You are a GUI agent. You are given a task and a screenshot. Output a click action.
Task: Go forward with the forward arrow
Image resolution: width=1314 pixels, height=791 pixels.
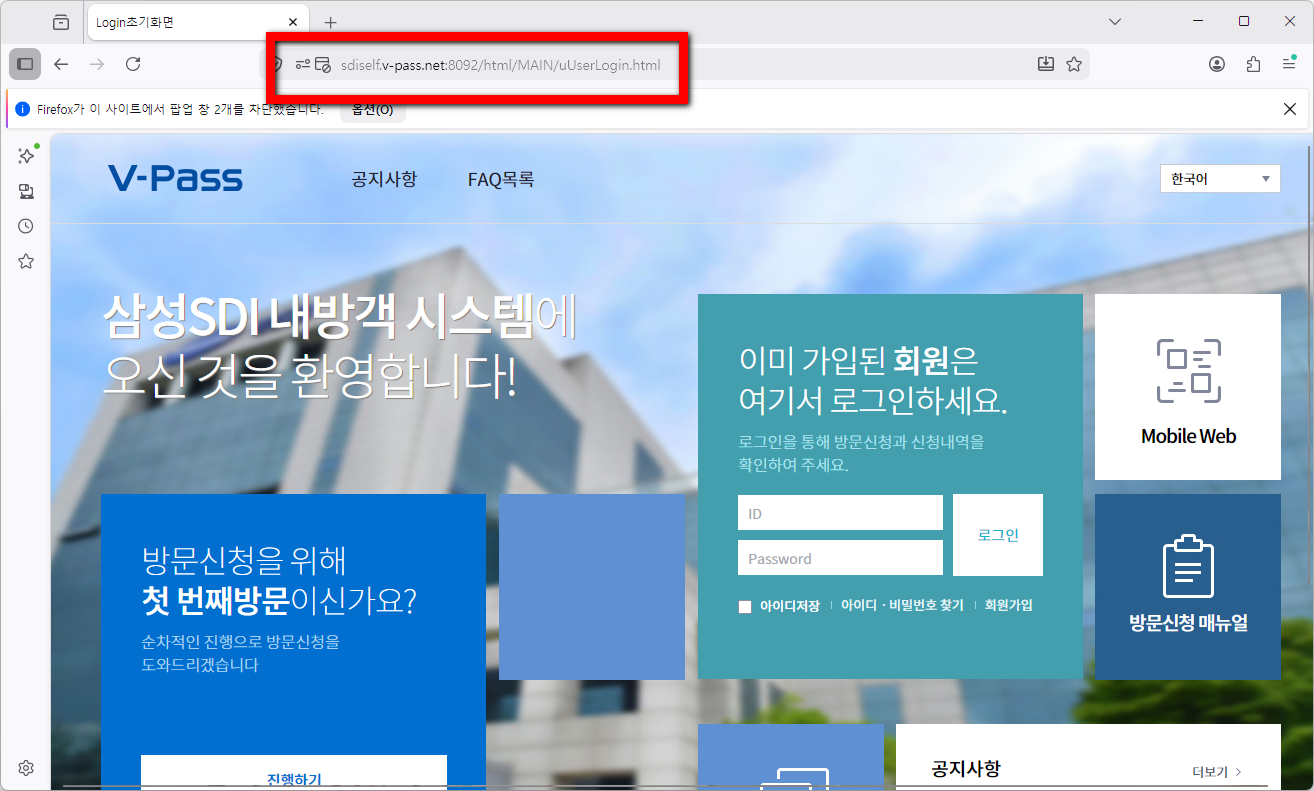(97, 64)
